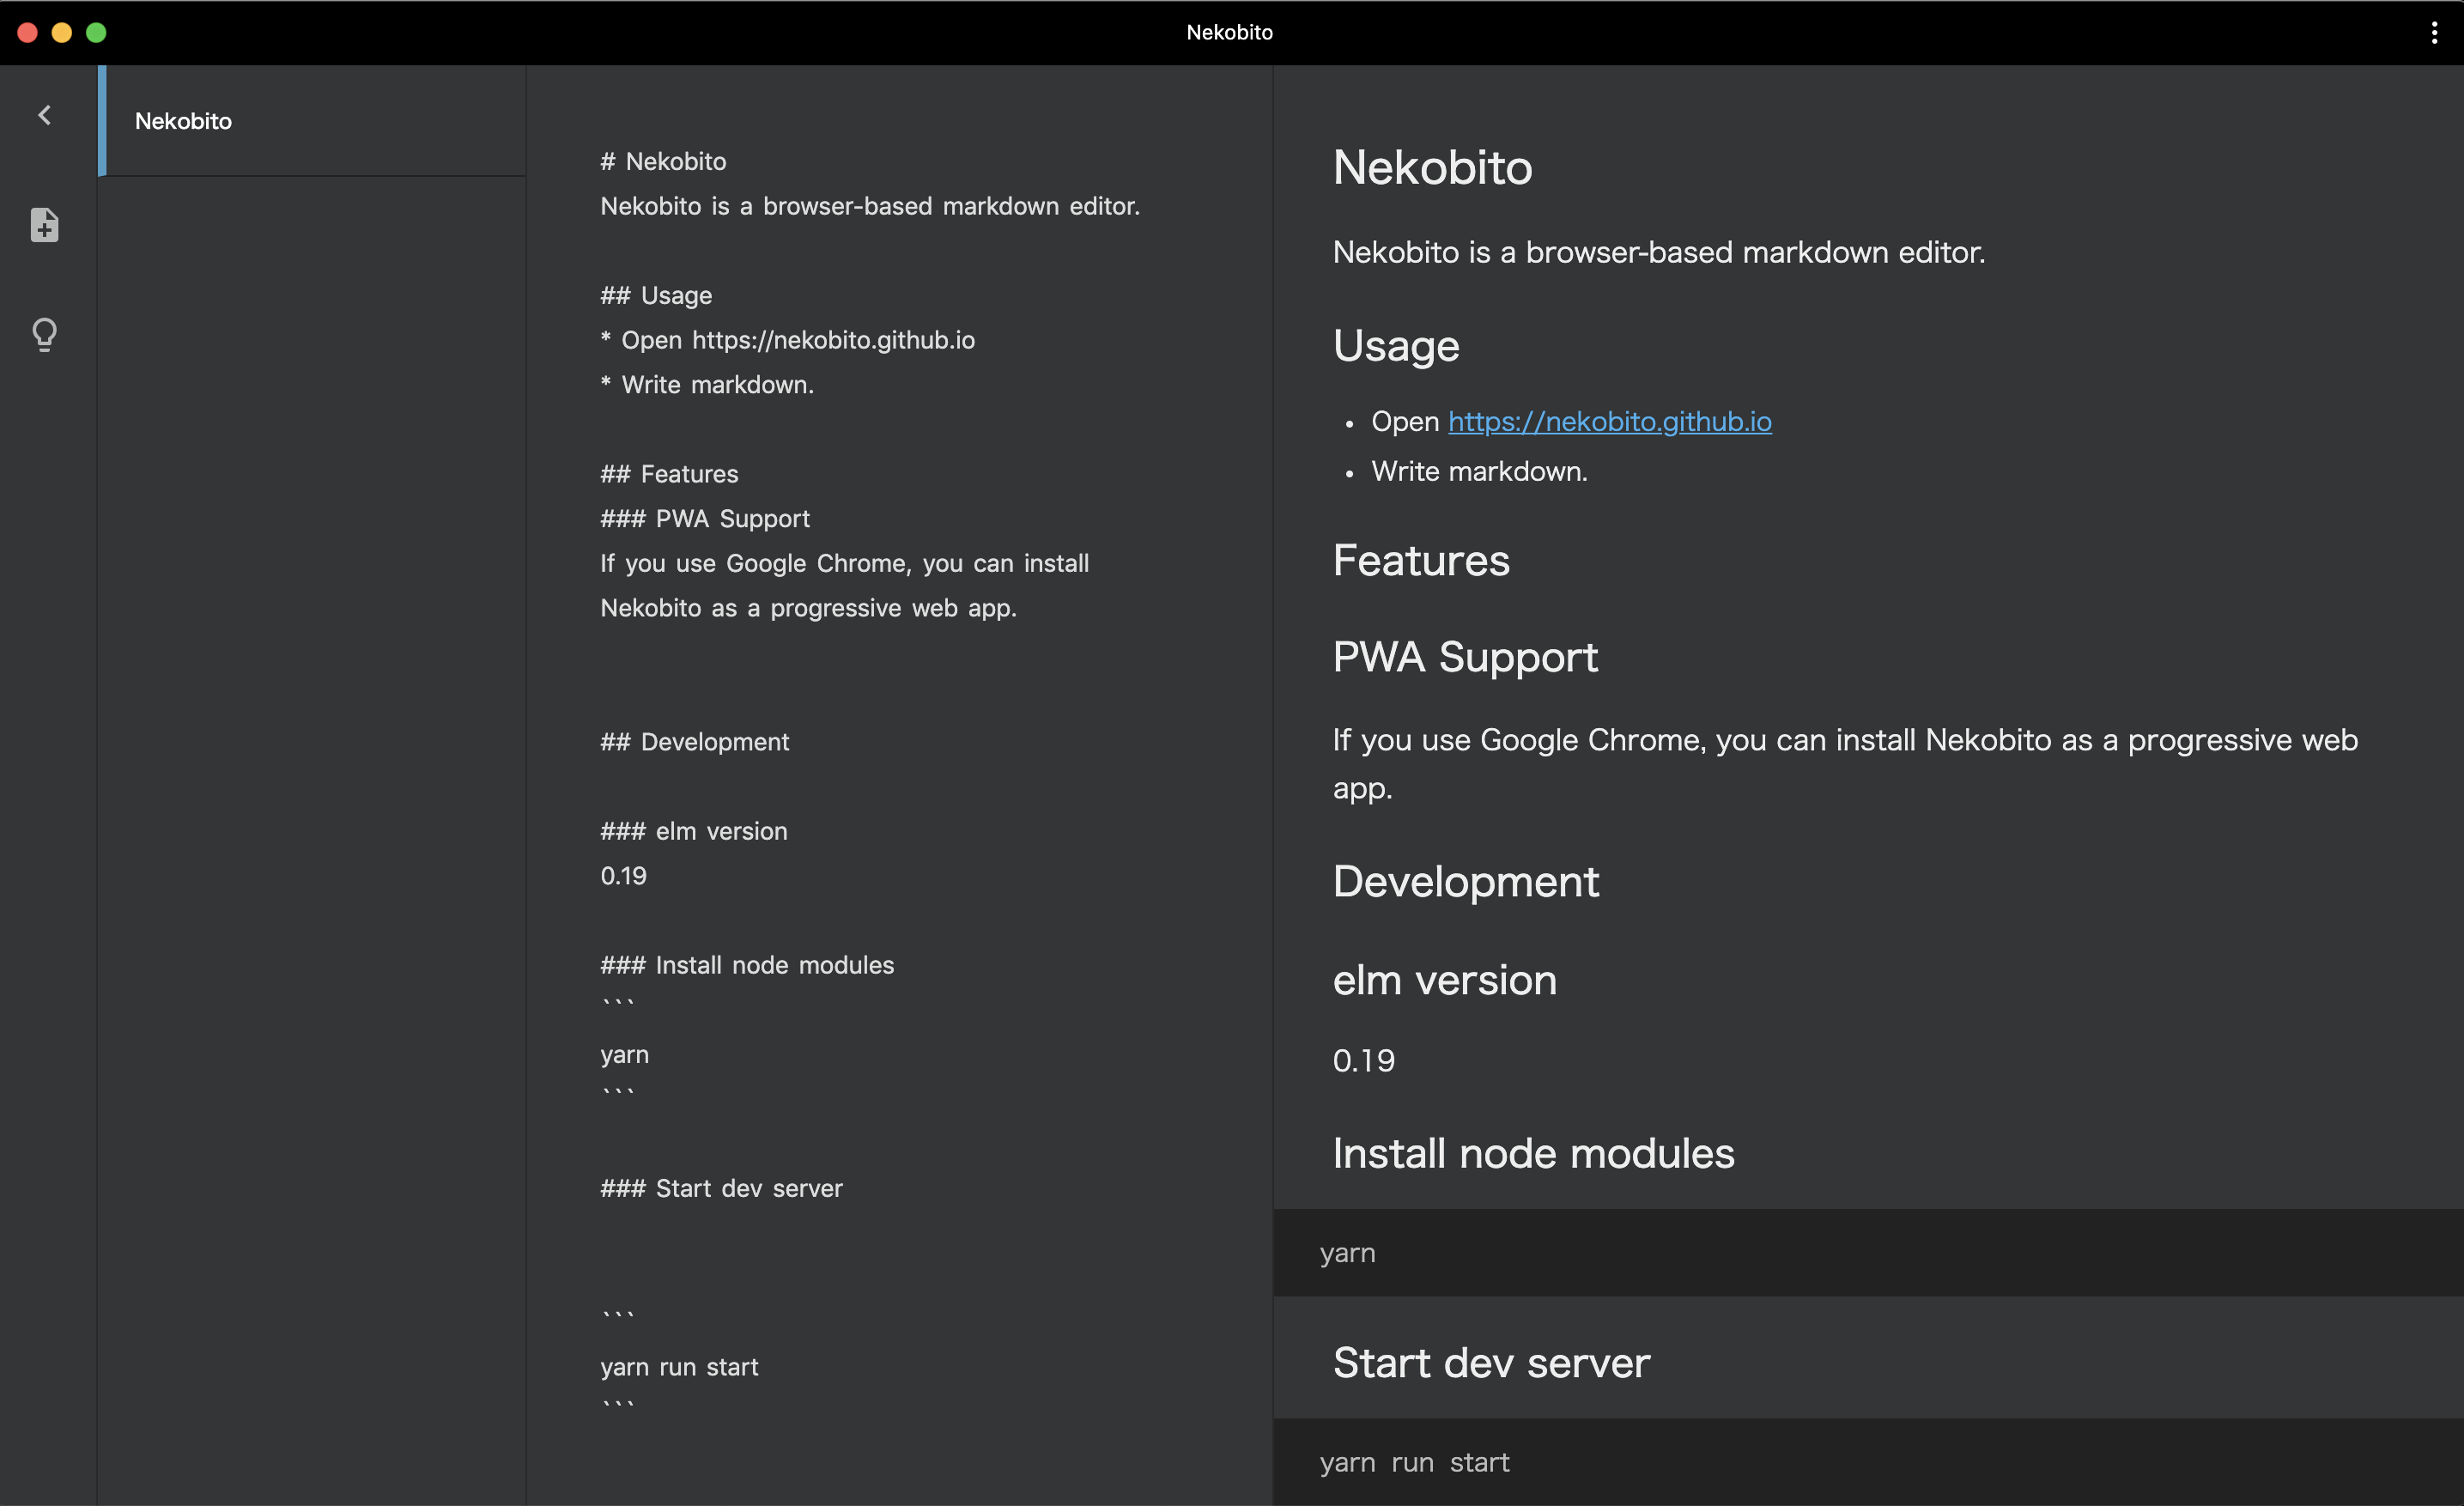Click the '## Development' line in the editor
The height and width of the screenshot is (1506, 2464).
694,742
